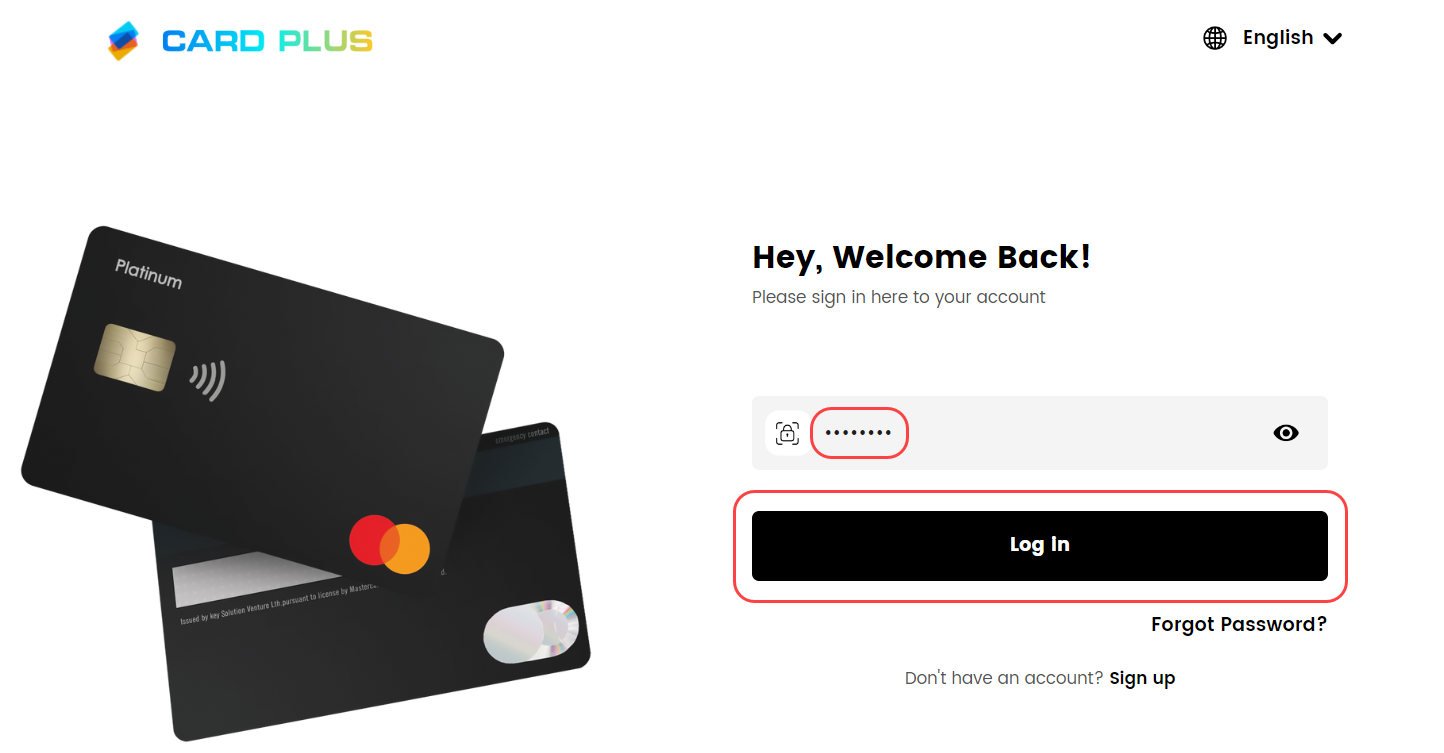The image size is (1444, 753).
Task: Go to Sign up page
Action: pos(1142,678)
